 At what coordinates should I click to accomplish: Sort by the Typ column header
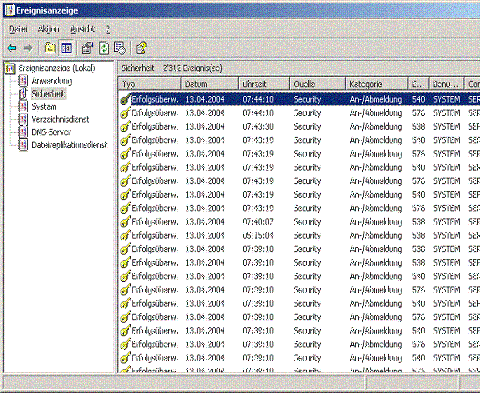[149, 84]
